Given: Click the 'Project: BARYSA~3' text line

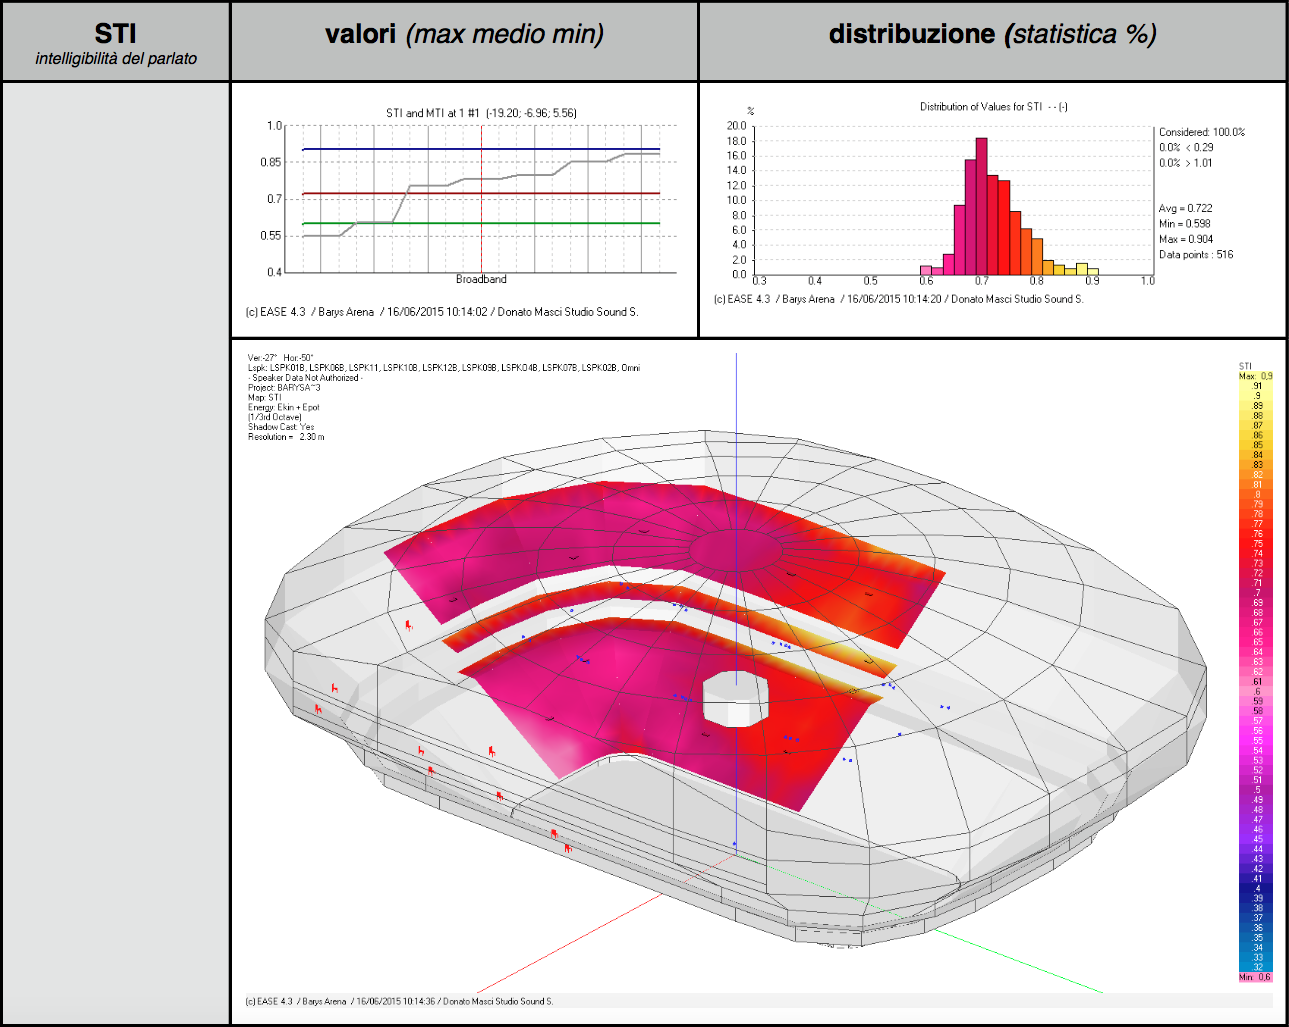Looking at the screenshot, I should pyautogui.click(x=284, y=387).
